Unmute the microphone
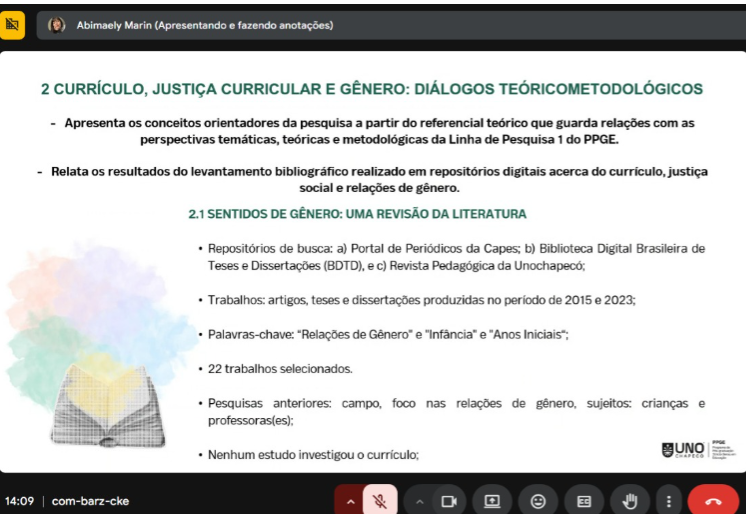746x514 pixels. [379, 500]
